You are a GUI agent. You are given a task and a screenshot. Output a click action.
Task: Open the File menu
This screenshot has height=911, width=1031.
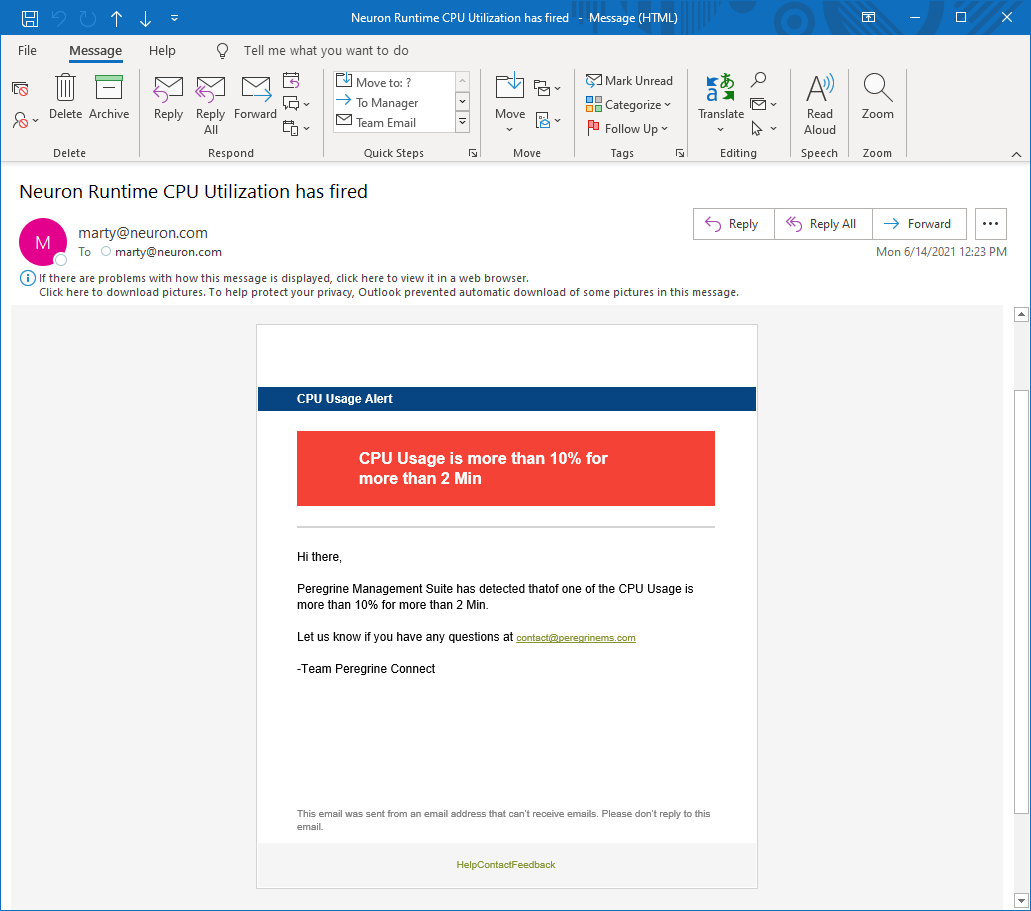click(x=28, y=51)
